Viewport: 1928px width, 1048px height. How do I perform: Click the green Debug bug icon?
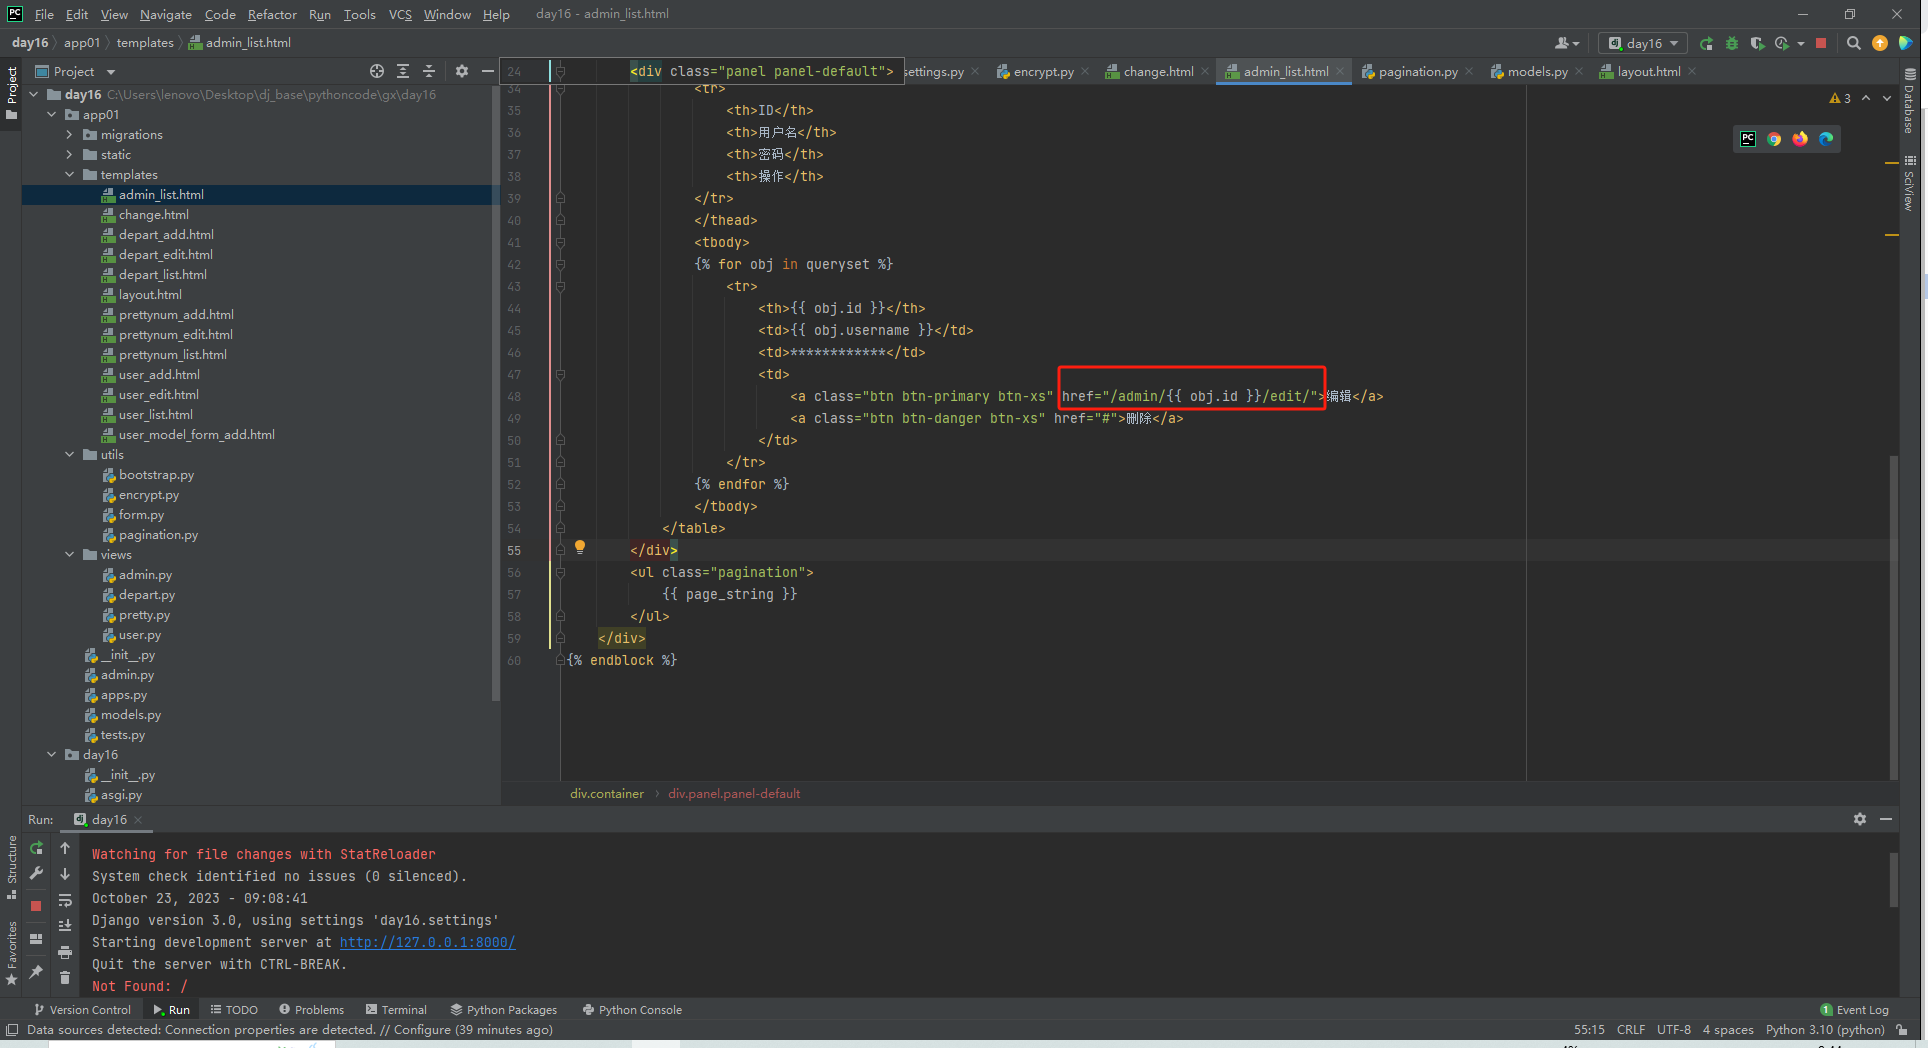click(x=1732, y=44)
